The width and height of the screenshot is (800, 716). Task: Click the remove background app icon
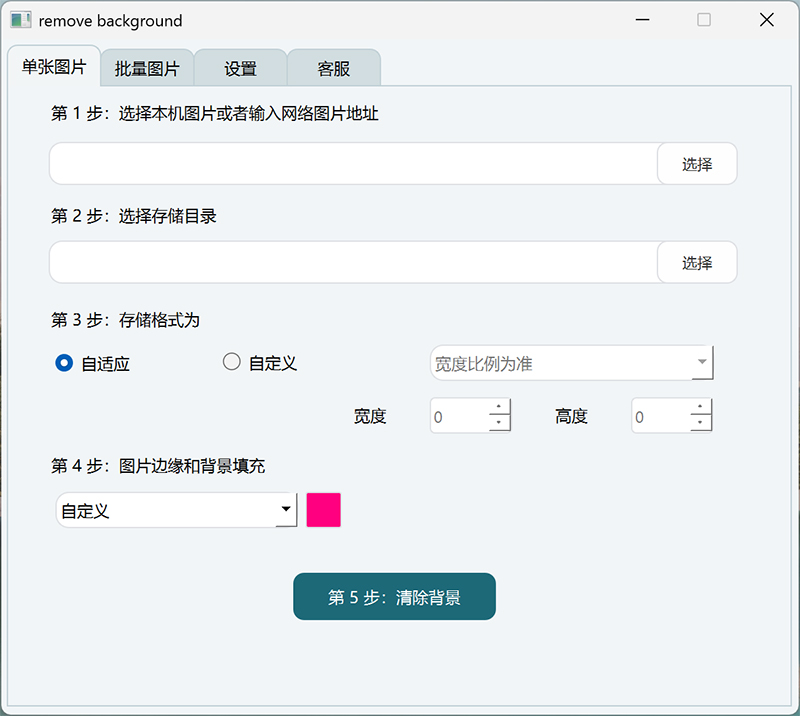pos(21,20)
